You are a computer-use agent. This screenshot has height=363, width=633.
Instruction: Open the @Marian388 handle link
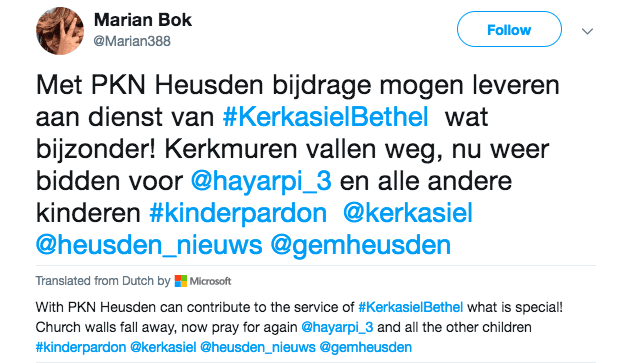pos(132,41)
